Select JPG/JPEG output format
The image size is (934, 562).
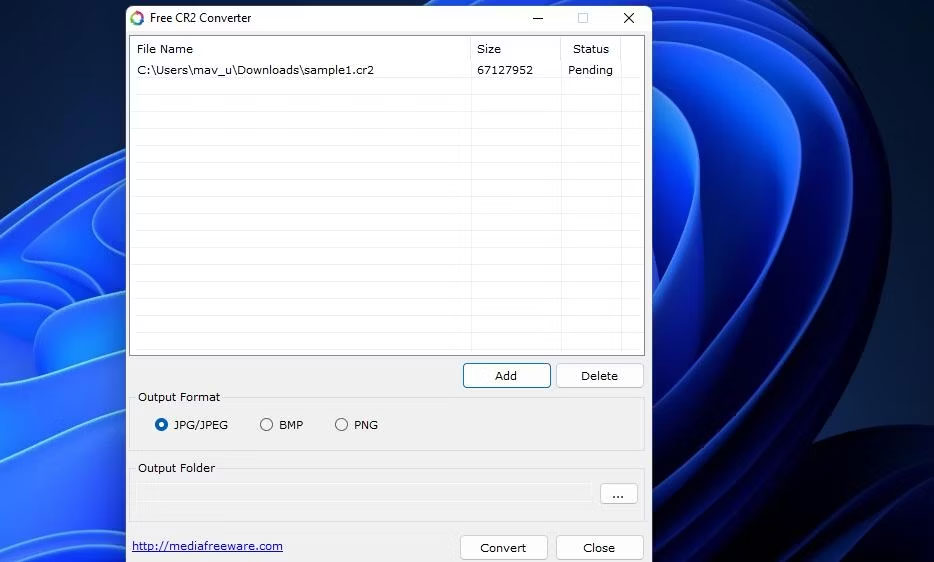pyautogui.click(x=162, y=425)
